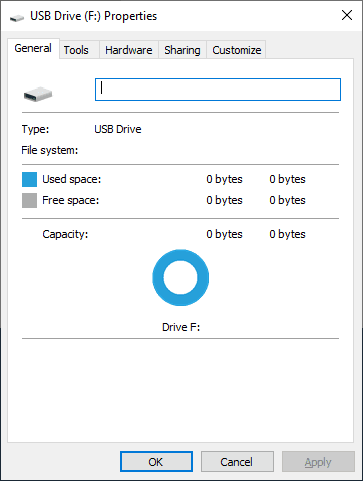
Task: Click the Cancel button
Action: point(237,462)
